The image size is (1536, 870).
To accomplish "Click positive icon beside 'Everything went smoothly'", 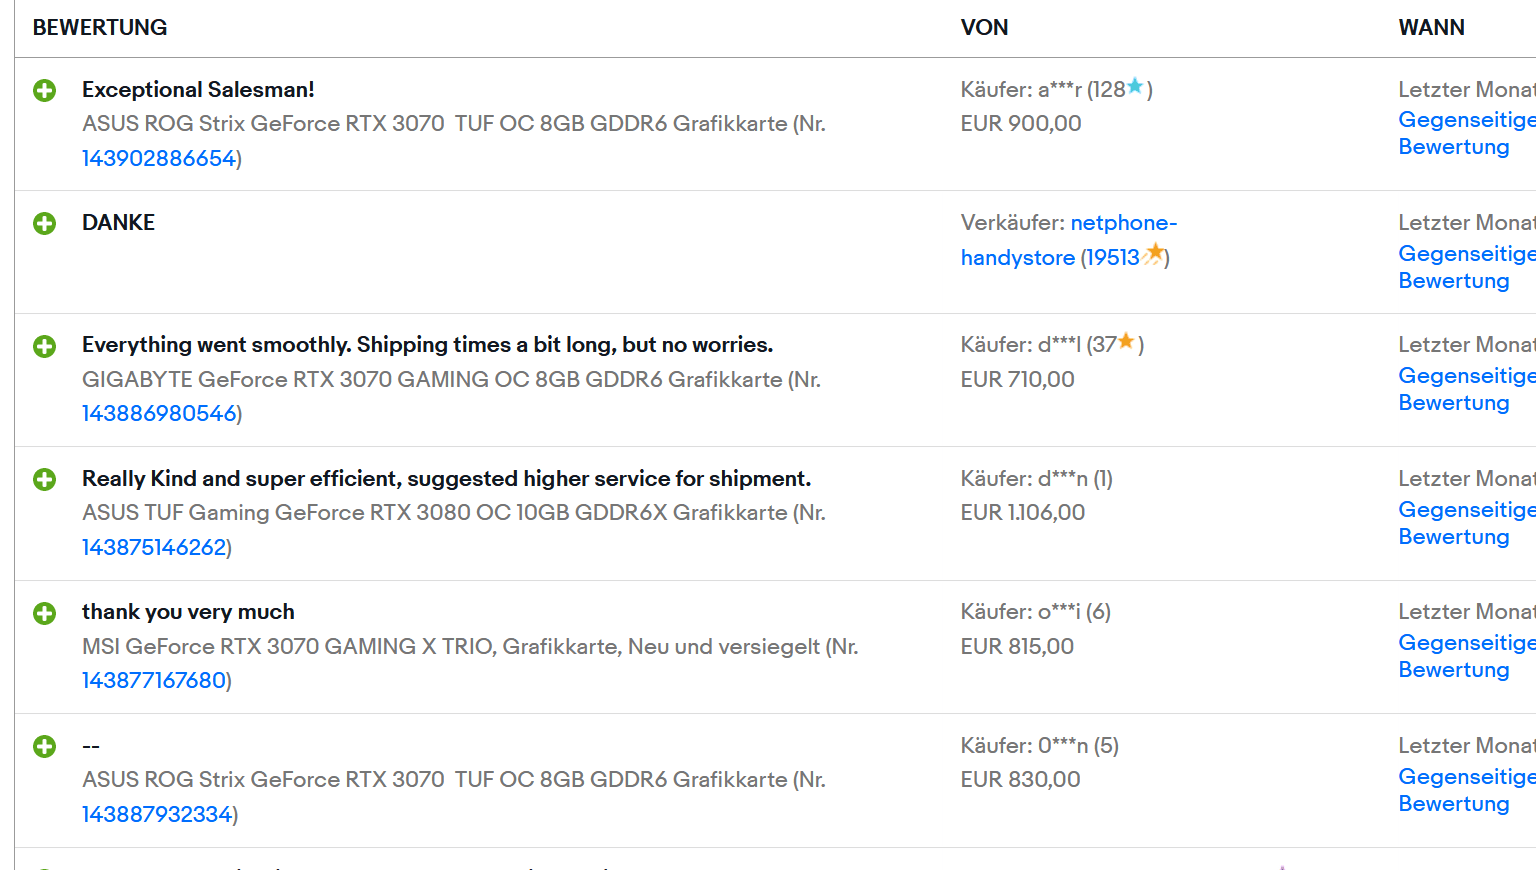I will [45, 346].
